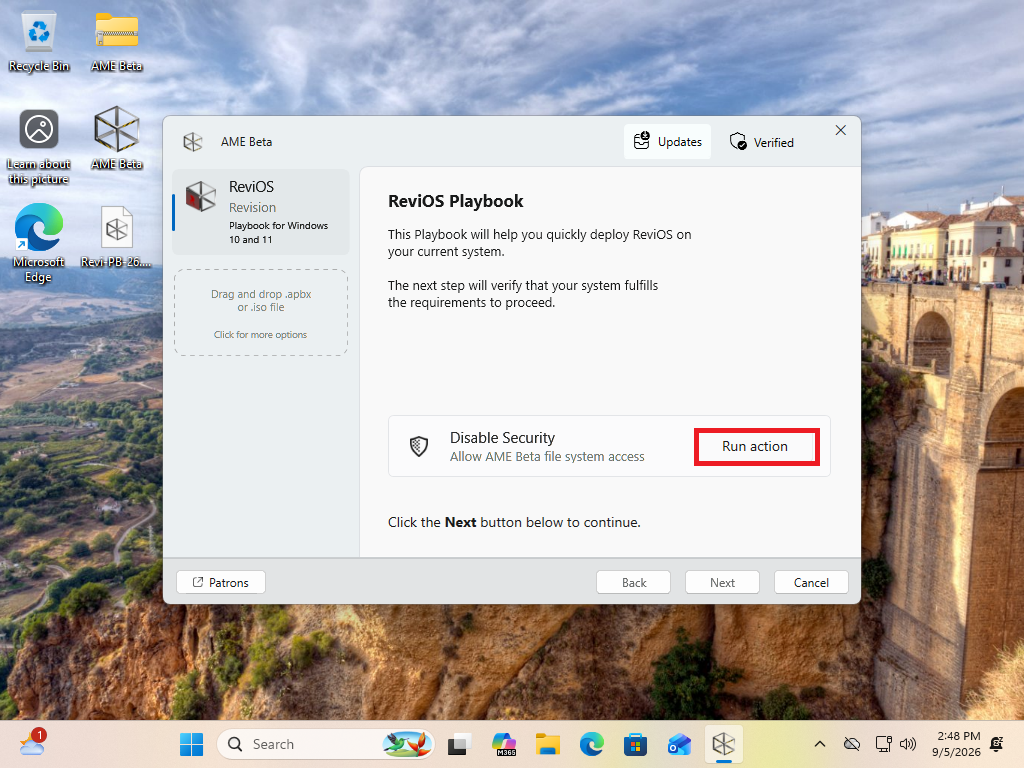
Task: Select the Learn about this picture icon
Action: (x=39, y=146)
